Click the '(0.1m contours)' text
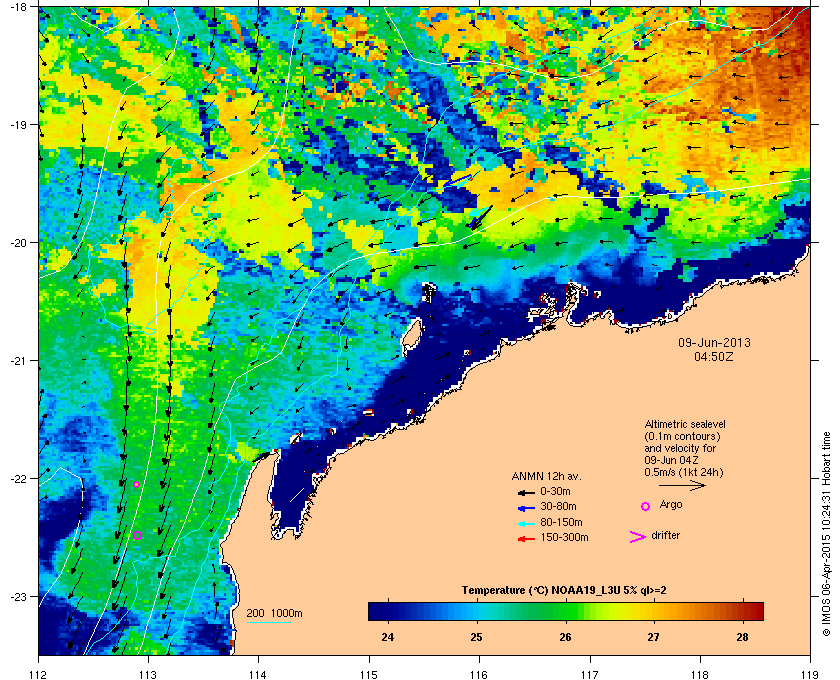This screenshot has width=840, height=680. coord(682,436)
